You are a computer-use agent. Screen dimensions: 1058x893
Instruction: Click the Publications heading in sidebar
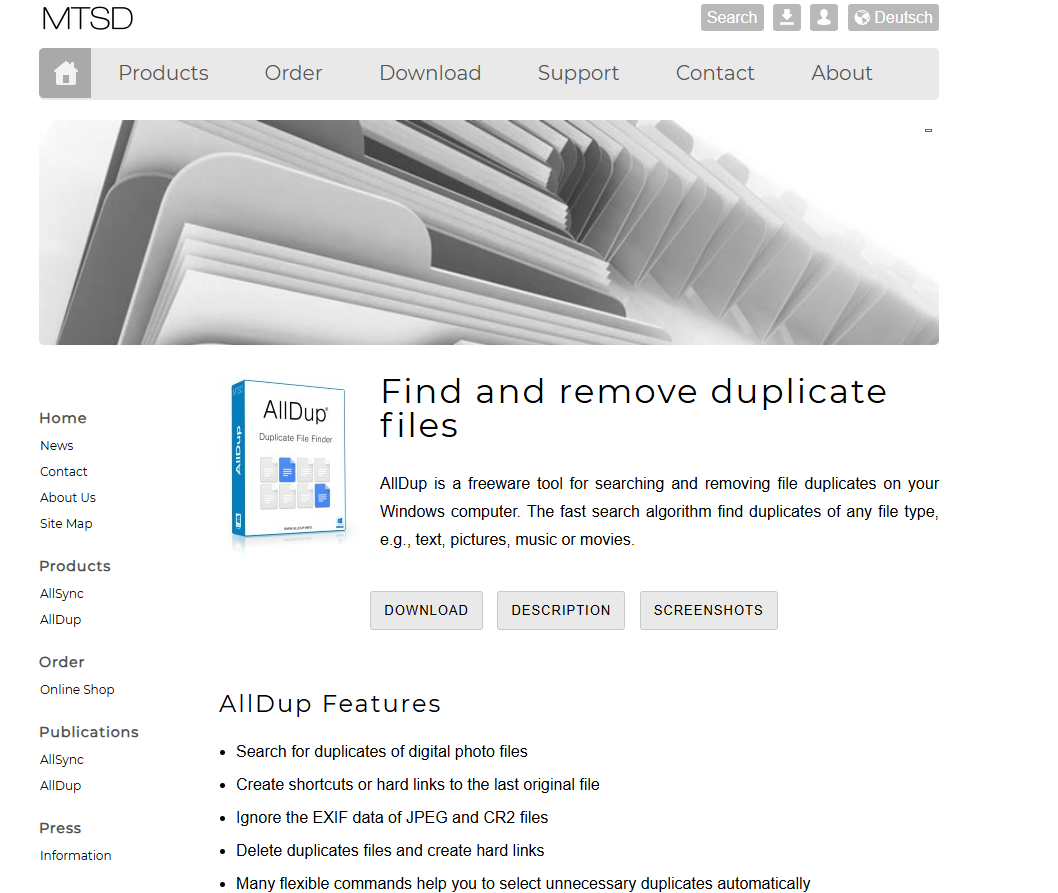(89, 732)
